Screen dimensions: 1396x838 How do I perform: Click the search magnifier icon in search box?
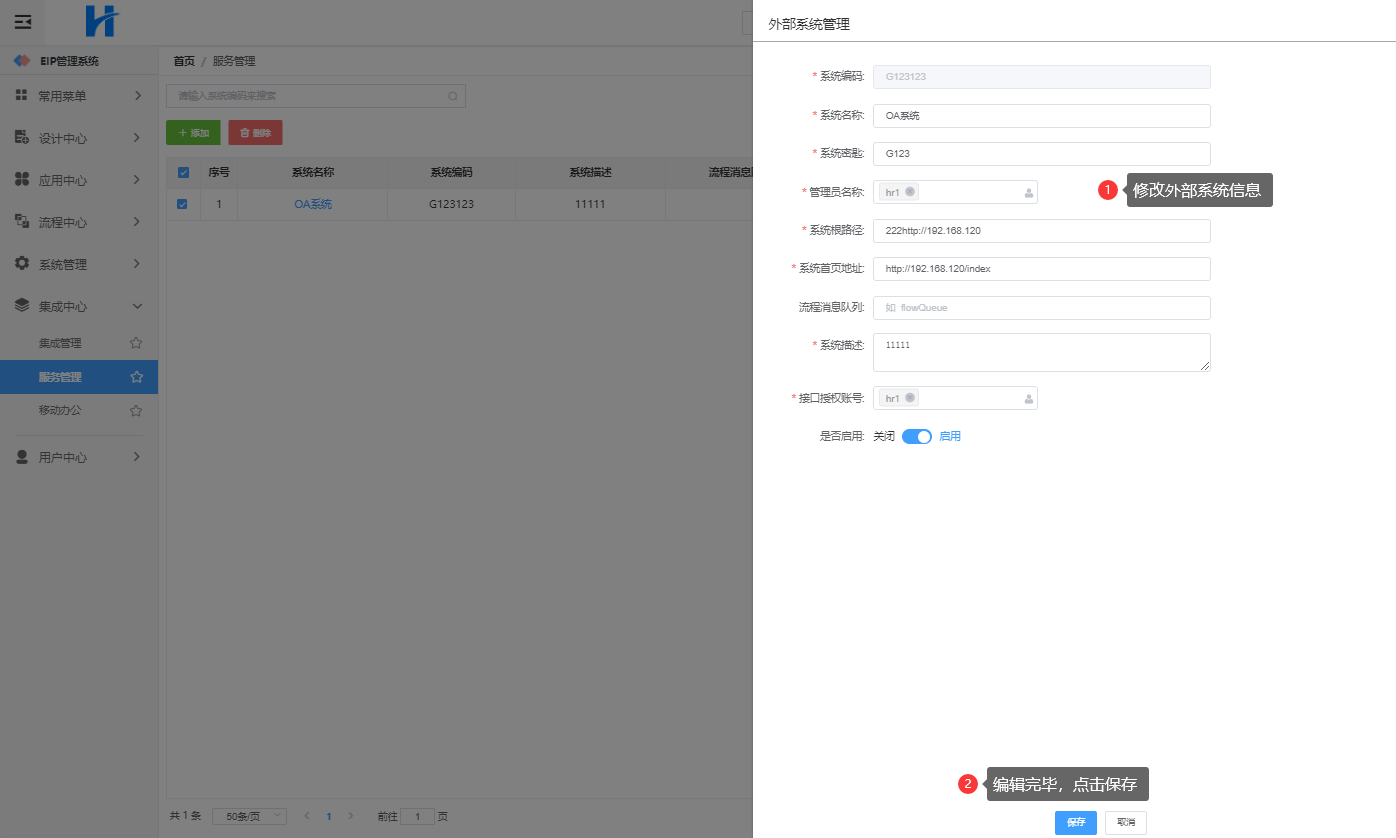coord(452,96)
